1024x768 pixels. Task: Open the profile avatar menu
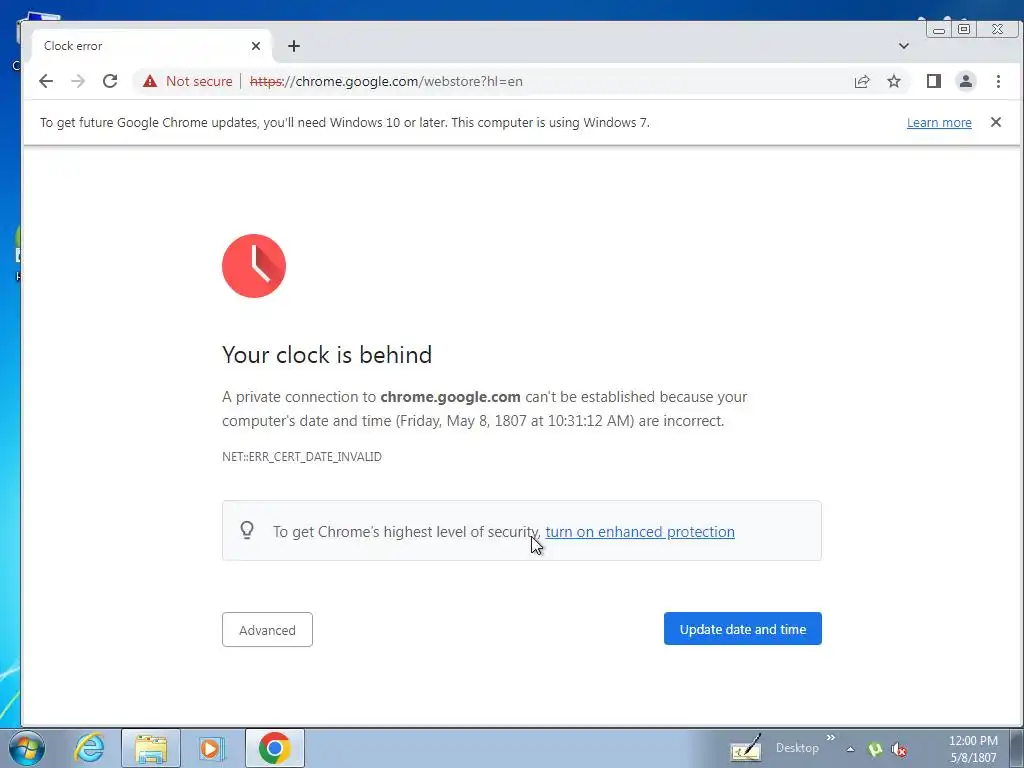(966, 81)
